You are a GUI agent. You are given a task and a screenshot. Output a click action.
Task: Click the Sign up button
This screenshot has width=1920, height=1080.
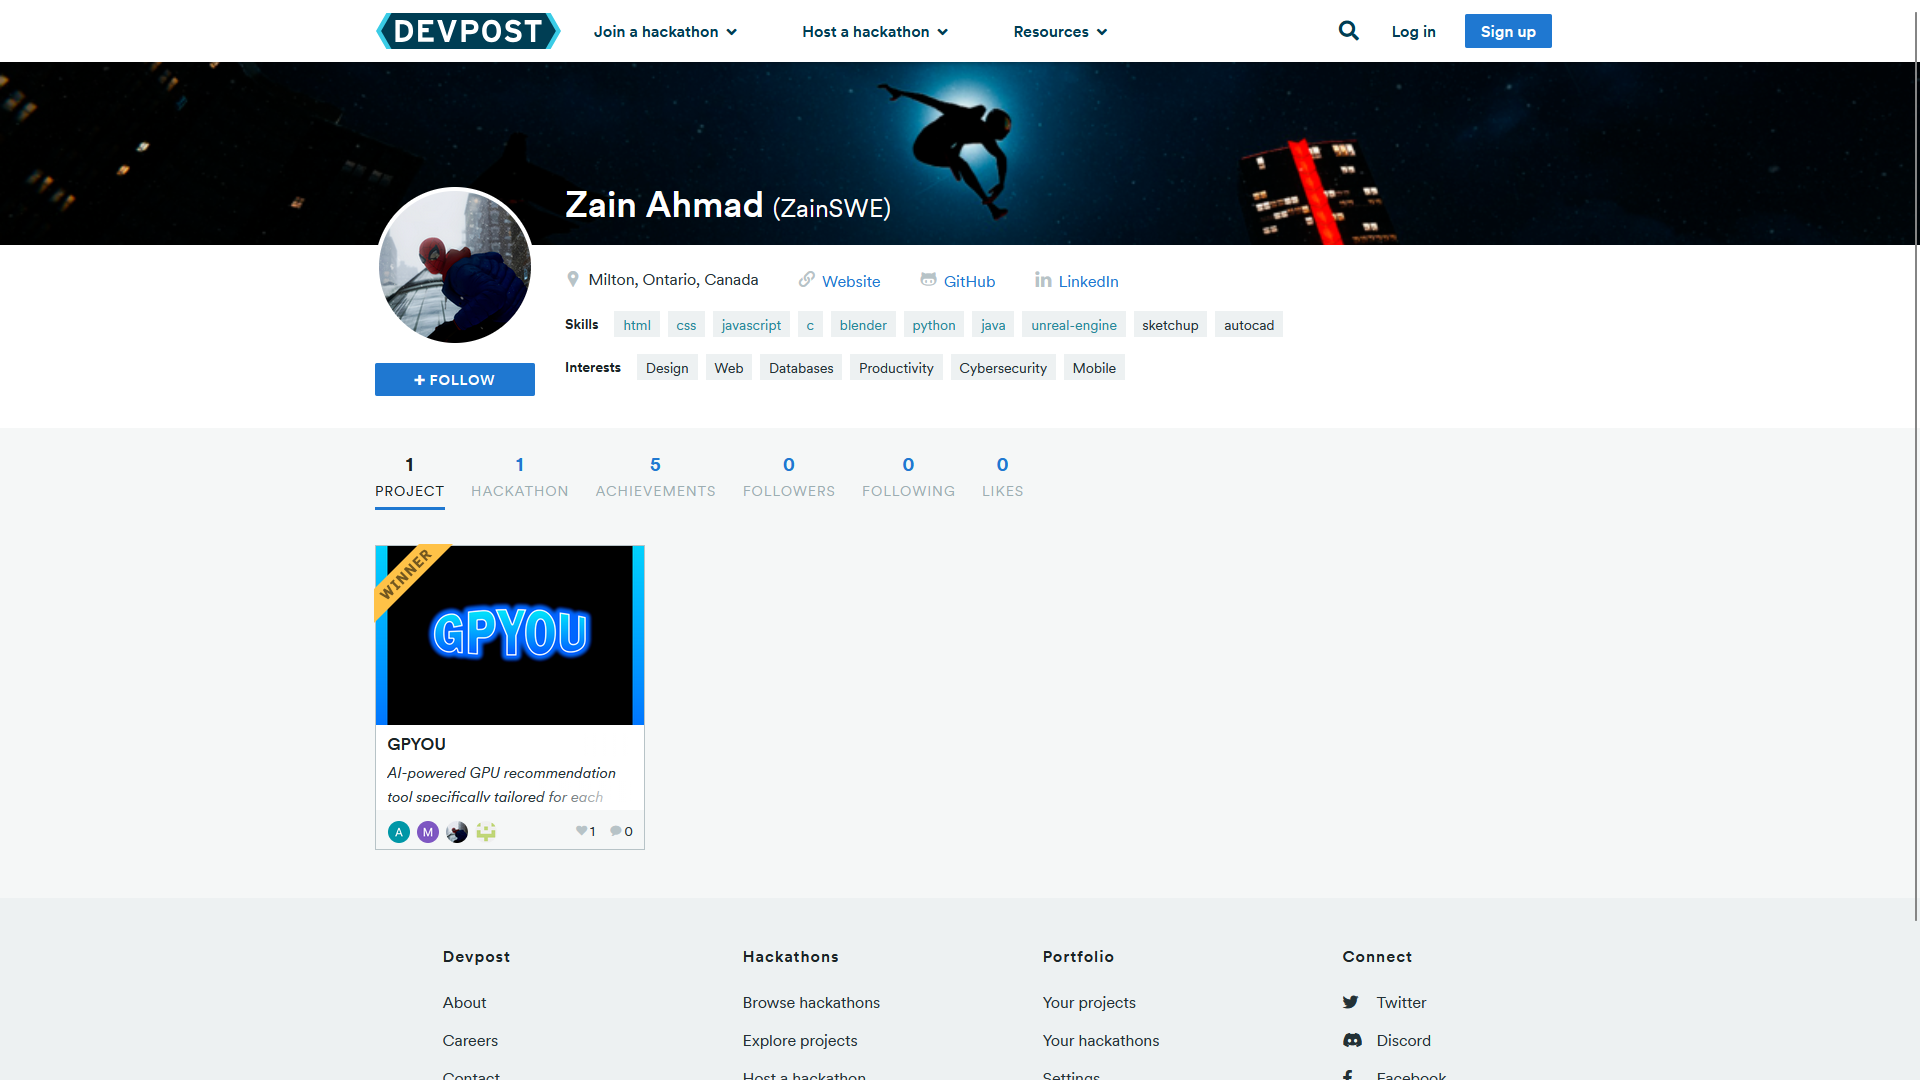coord(1507,31)
